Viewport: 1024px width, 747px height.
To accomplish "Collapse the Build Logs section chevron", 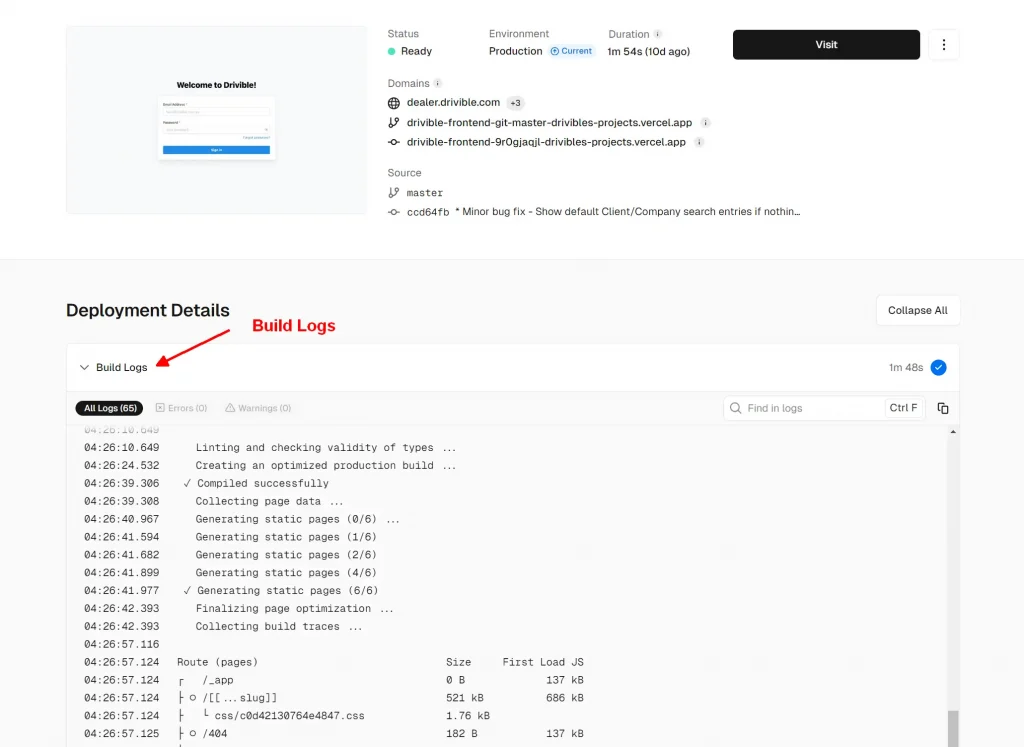I will click(84, 368).
